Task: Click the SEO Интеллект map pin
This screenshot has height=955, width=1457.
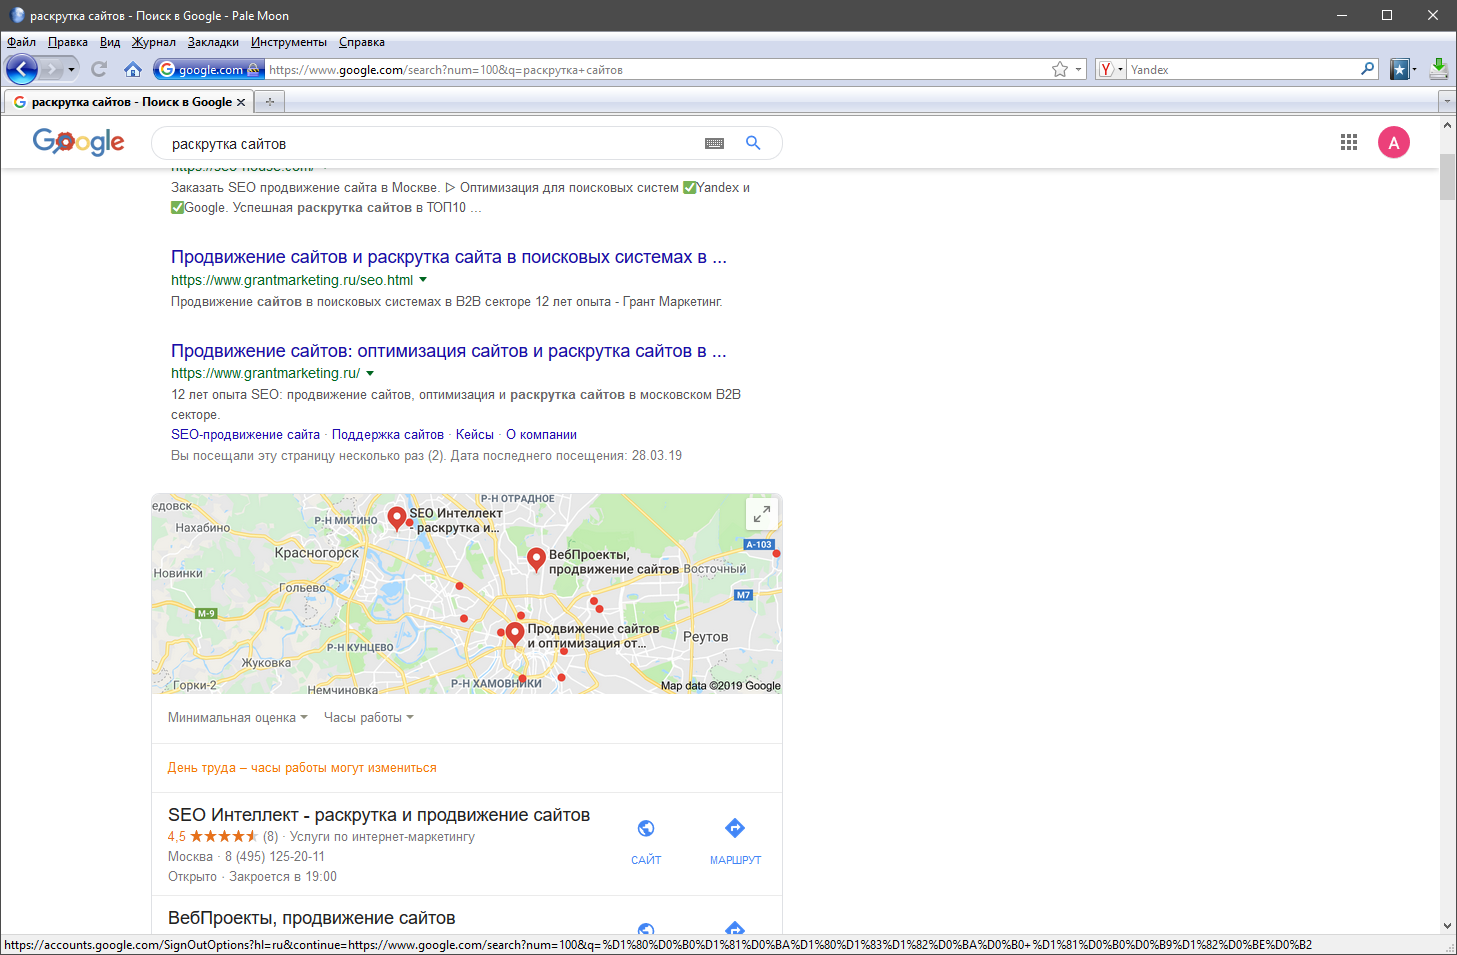Action: (397, 517)
